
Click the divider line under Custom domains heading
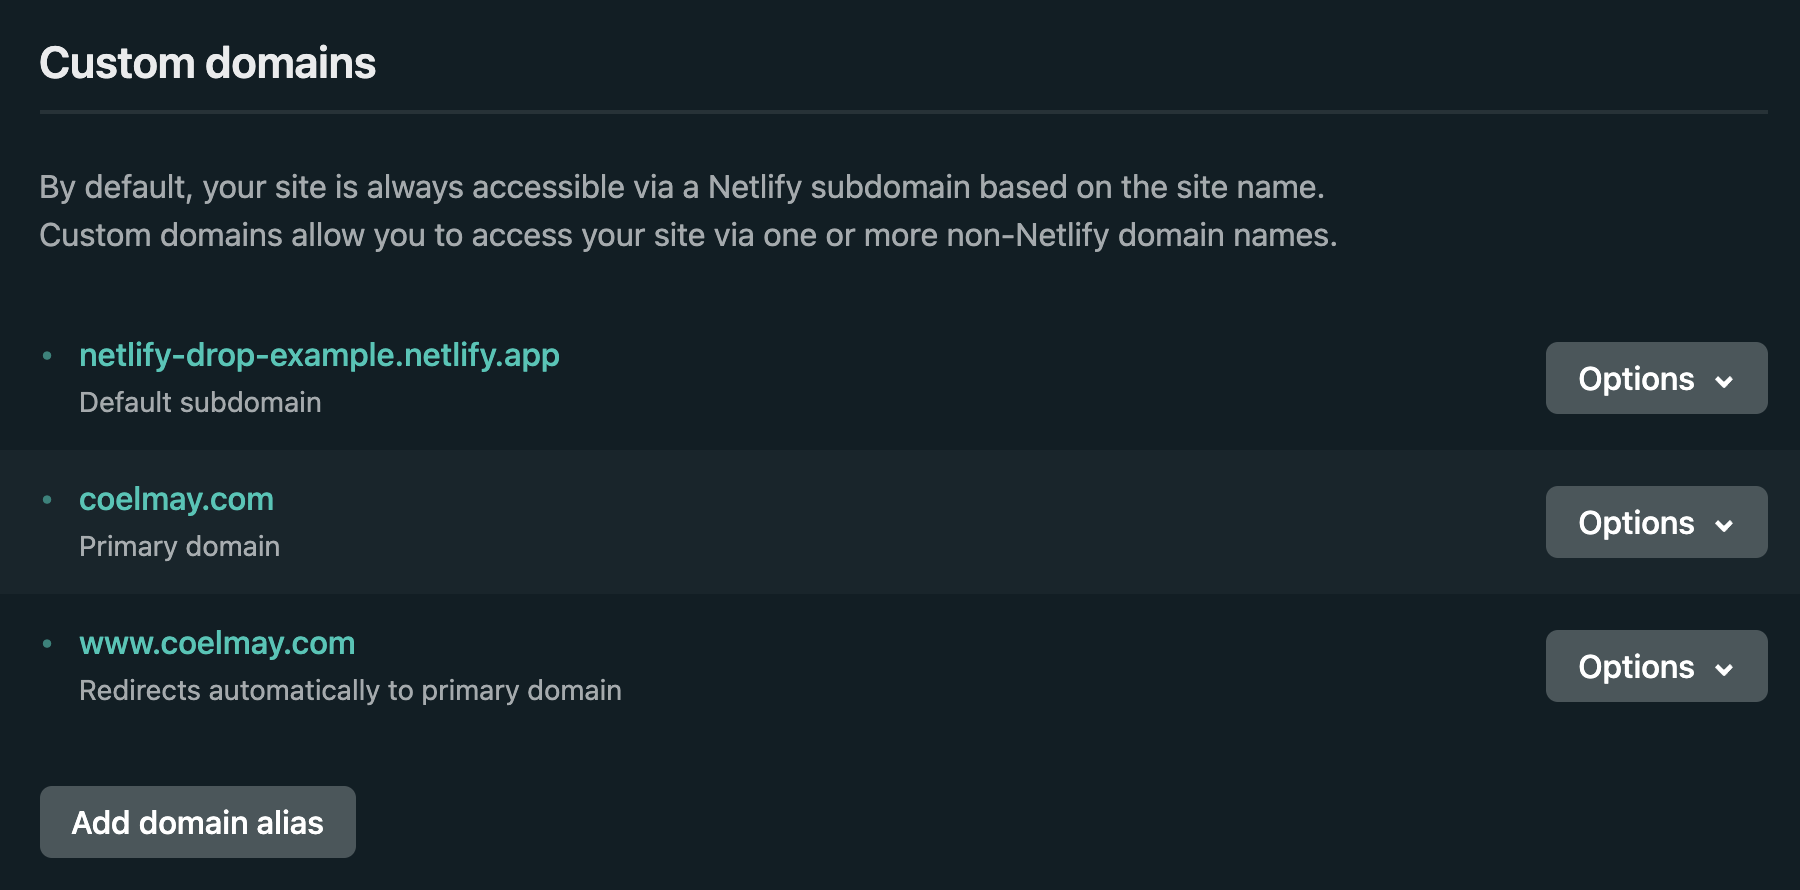point(904,112)
